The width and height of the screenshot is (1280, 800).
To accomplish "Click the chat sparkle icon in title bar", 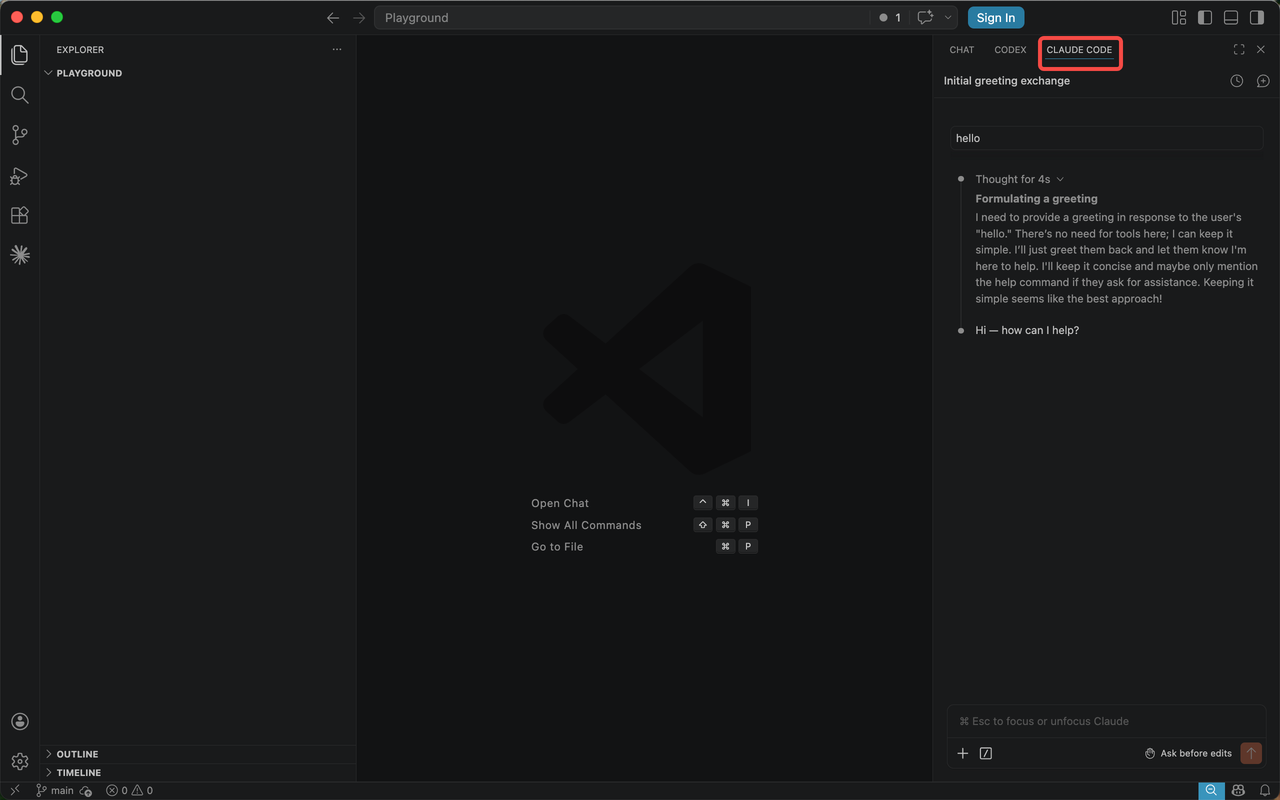I will 925,18.
